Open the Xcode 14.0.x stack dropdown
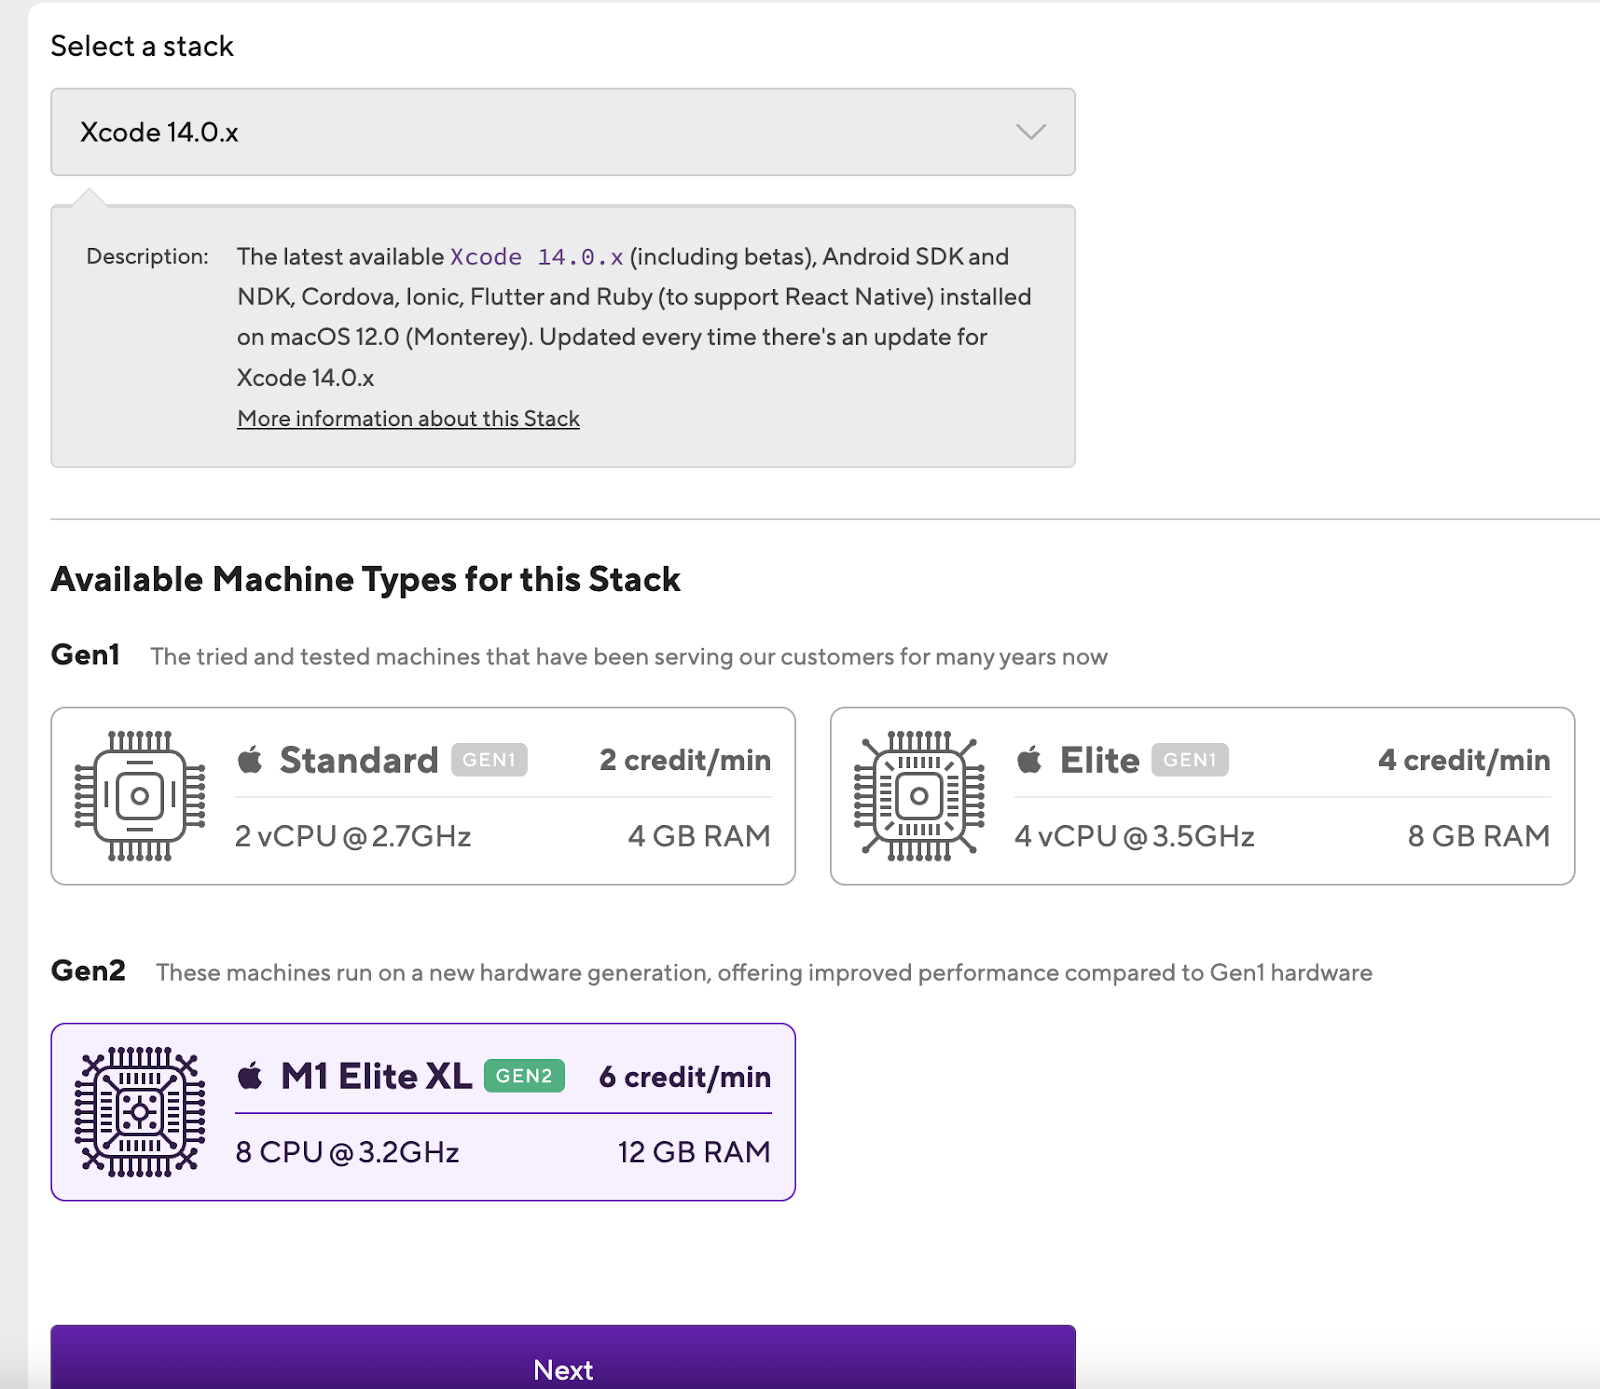This screenshot has width=1600, height=1389. [563, 132]
